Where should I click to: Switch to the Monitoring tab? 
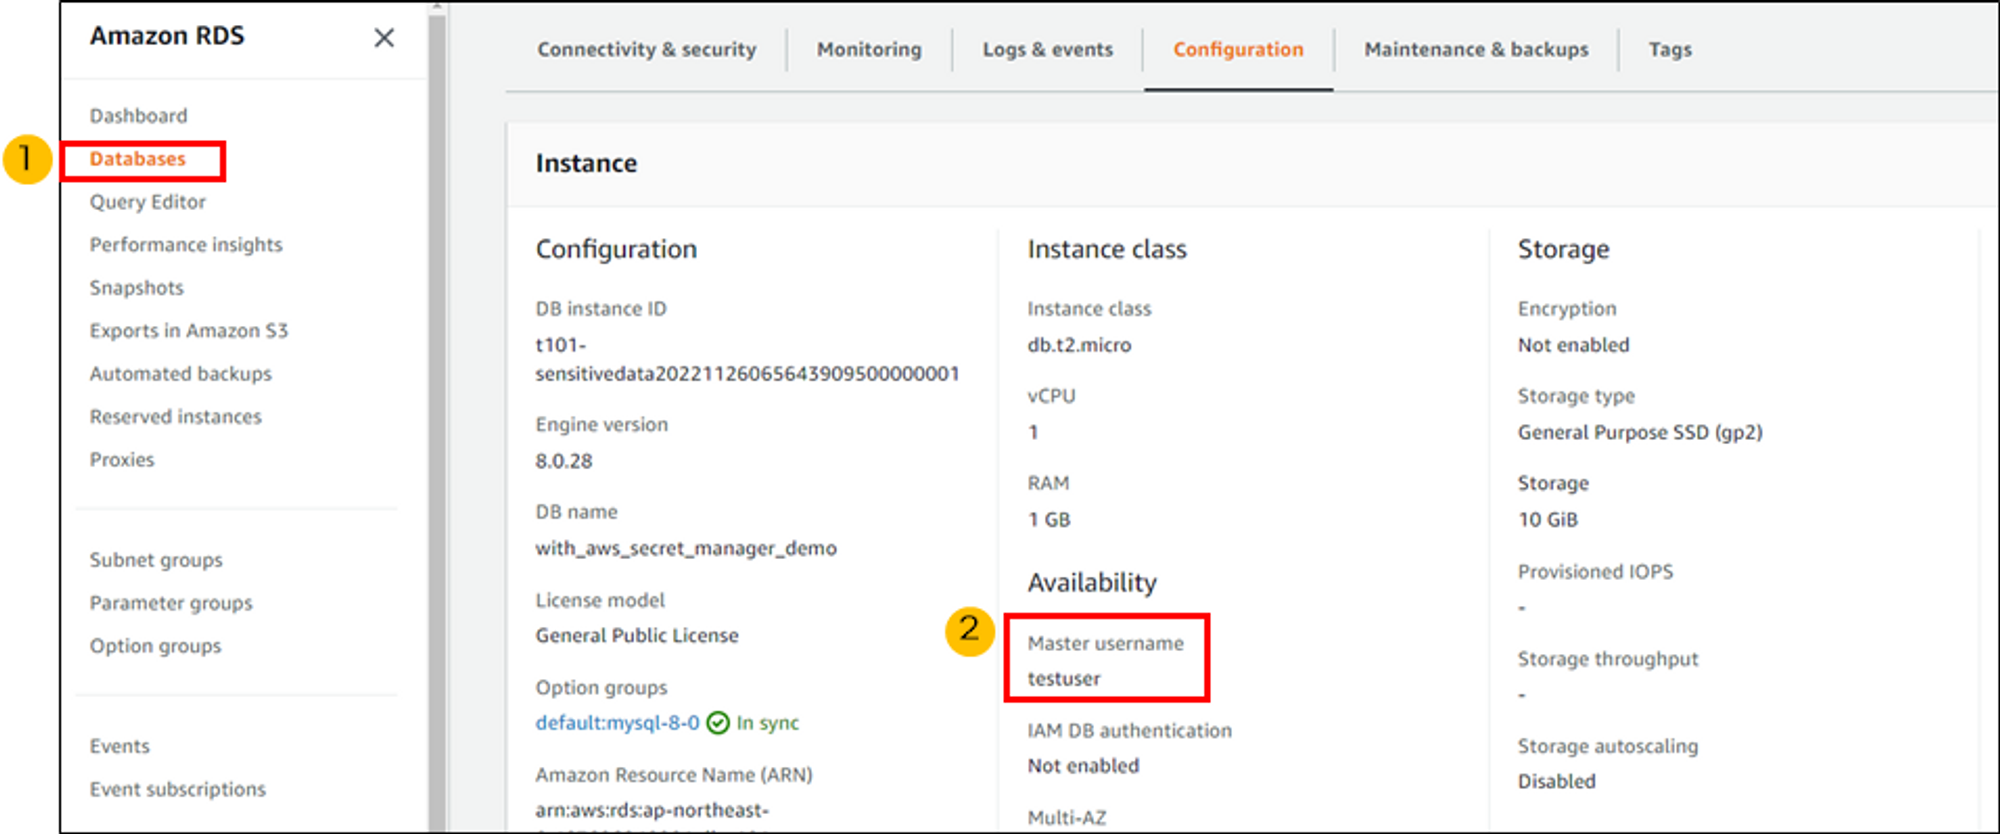[x=869, y=49]
